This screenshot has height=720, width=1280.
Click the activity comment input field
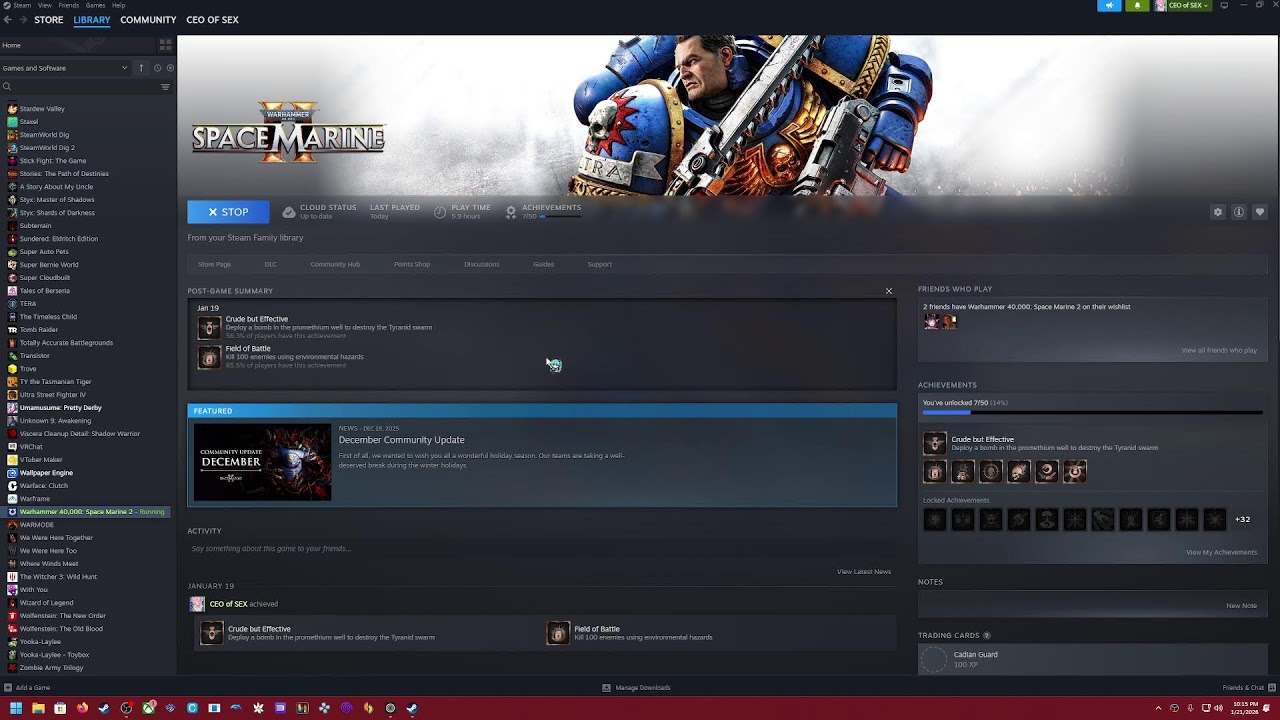point(540,548)
